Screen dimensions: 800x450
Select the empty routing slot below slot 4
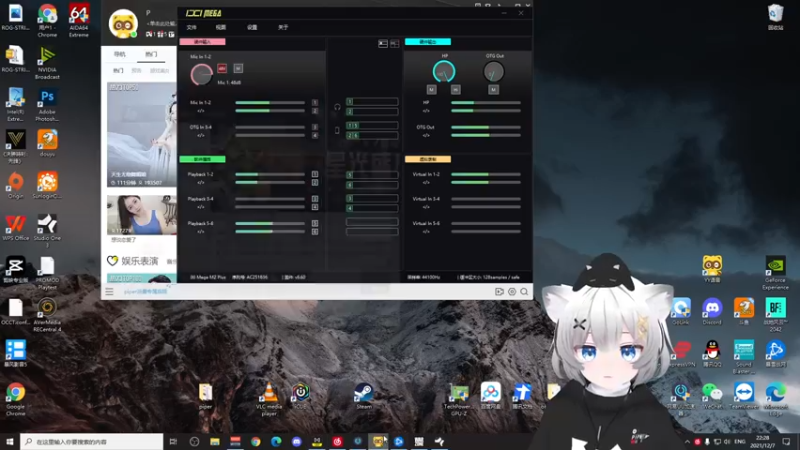[x=372, y=222]
